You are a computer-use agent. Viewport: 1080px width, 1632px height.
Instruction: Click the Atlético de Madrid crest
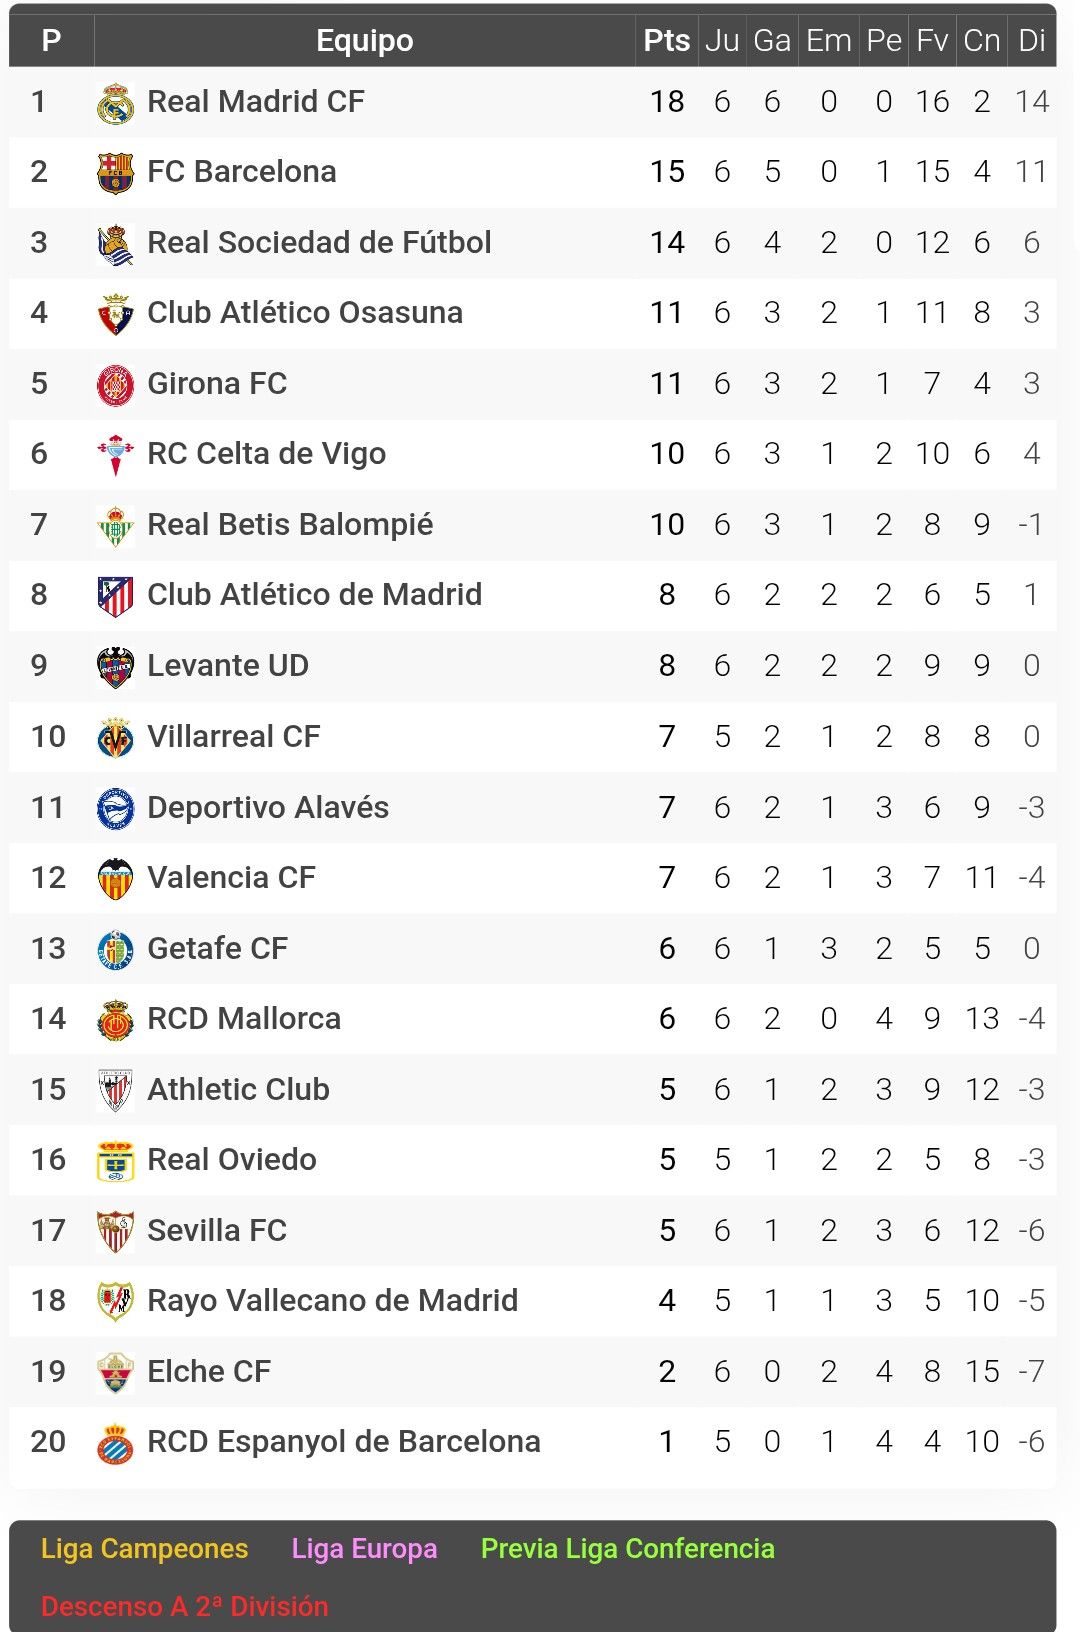[x=115, y=597]
